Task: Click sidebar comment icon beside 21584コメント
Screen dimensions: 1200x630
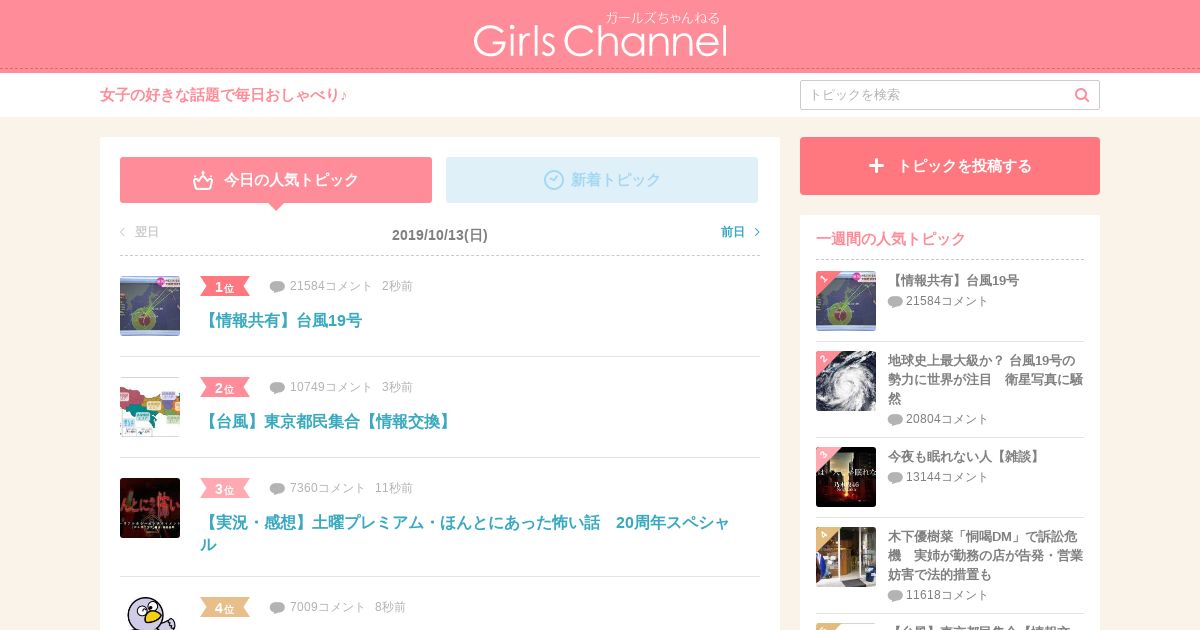Action: (895, 302)
